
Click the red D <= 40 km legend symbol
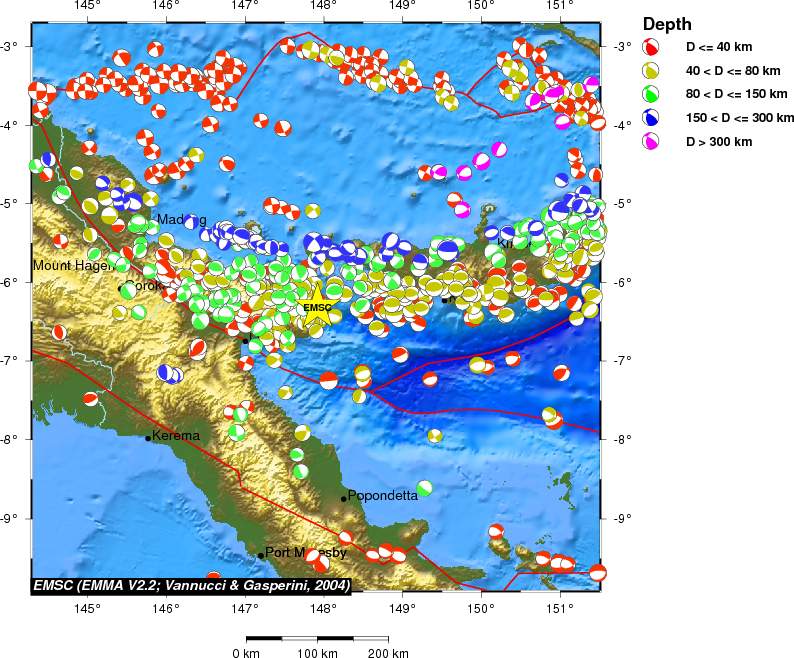click(650, 47)
